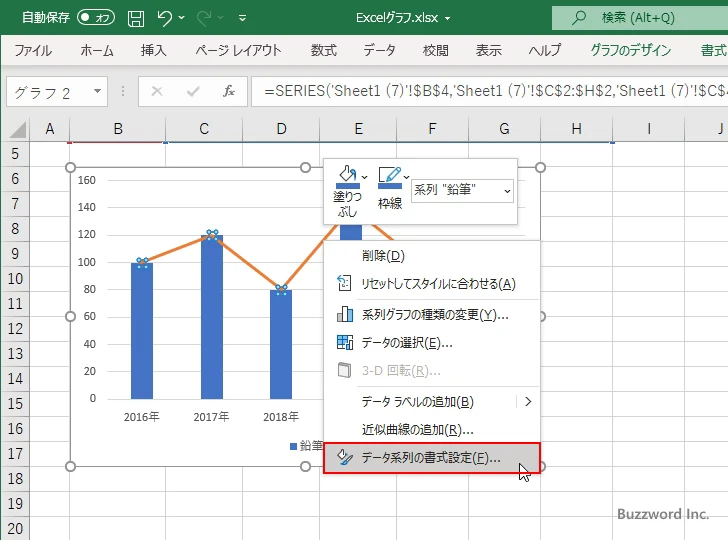This screenshot has width=728, height=540.
Task: Open the Undo history dropdown arrow
Action: [182, 18]
